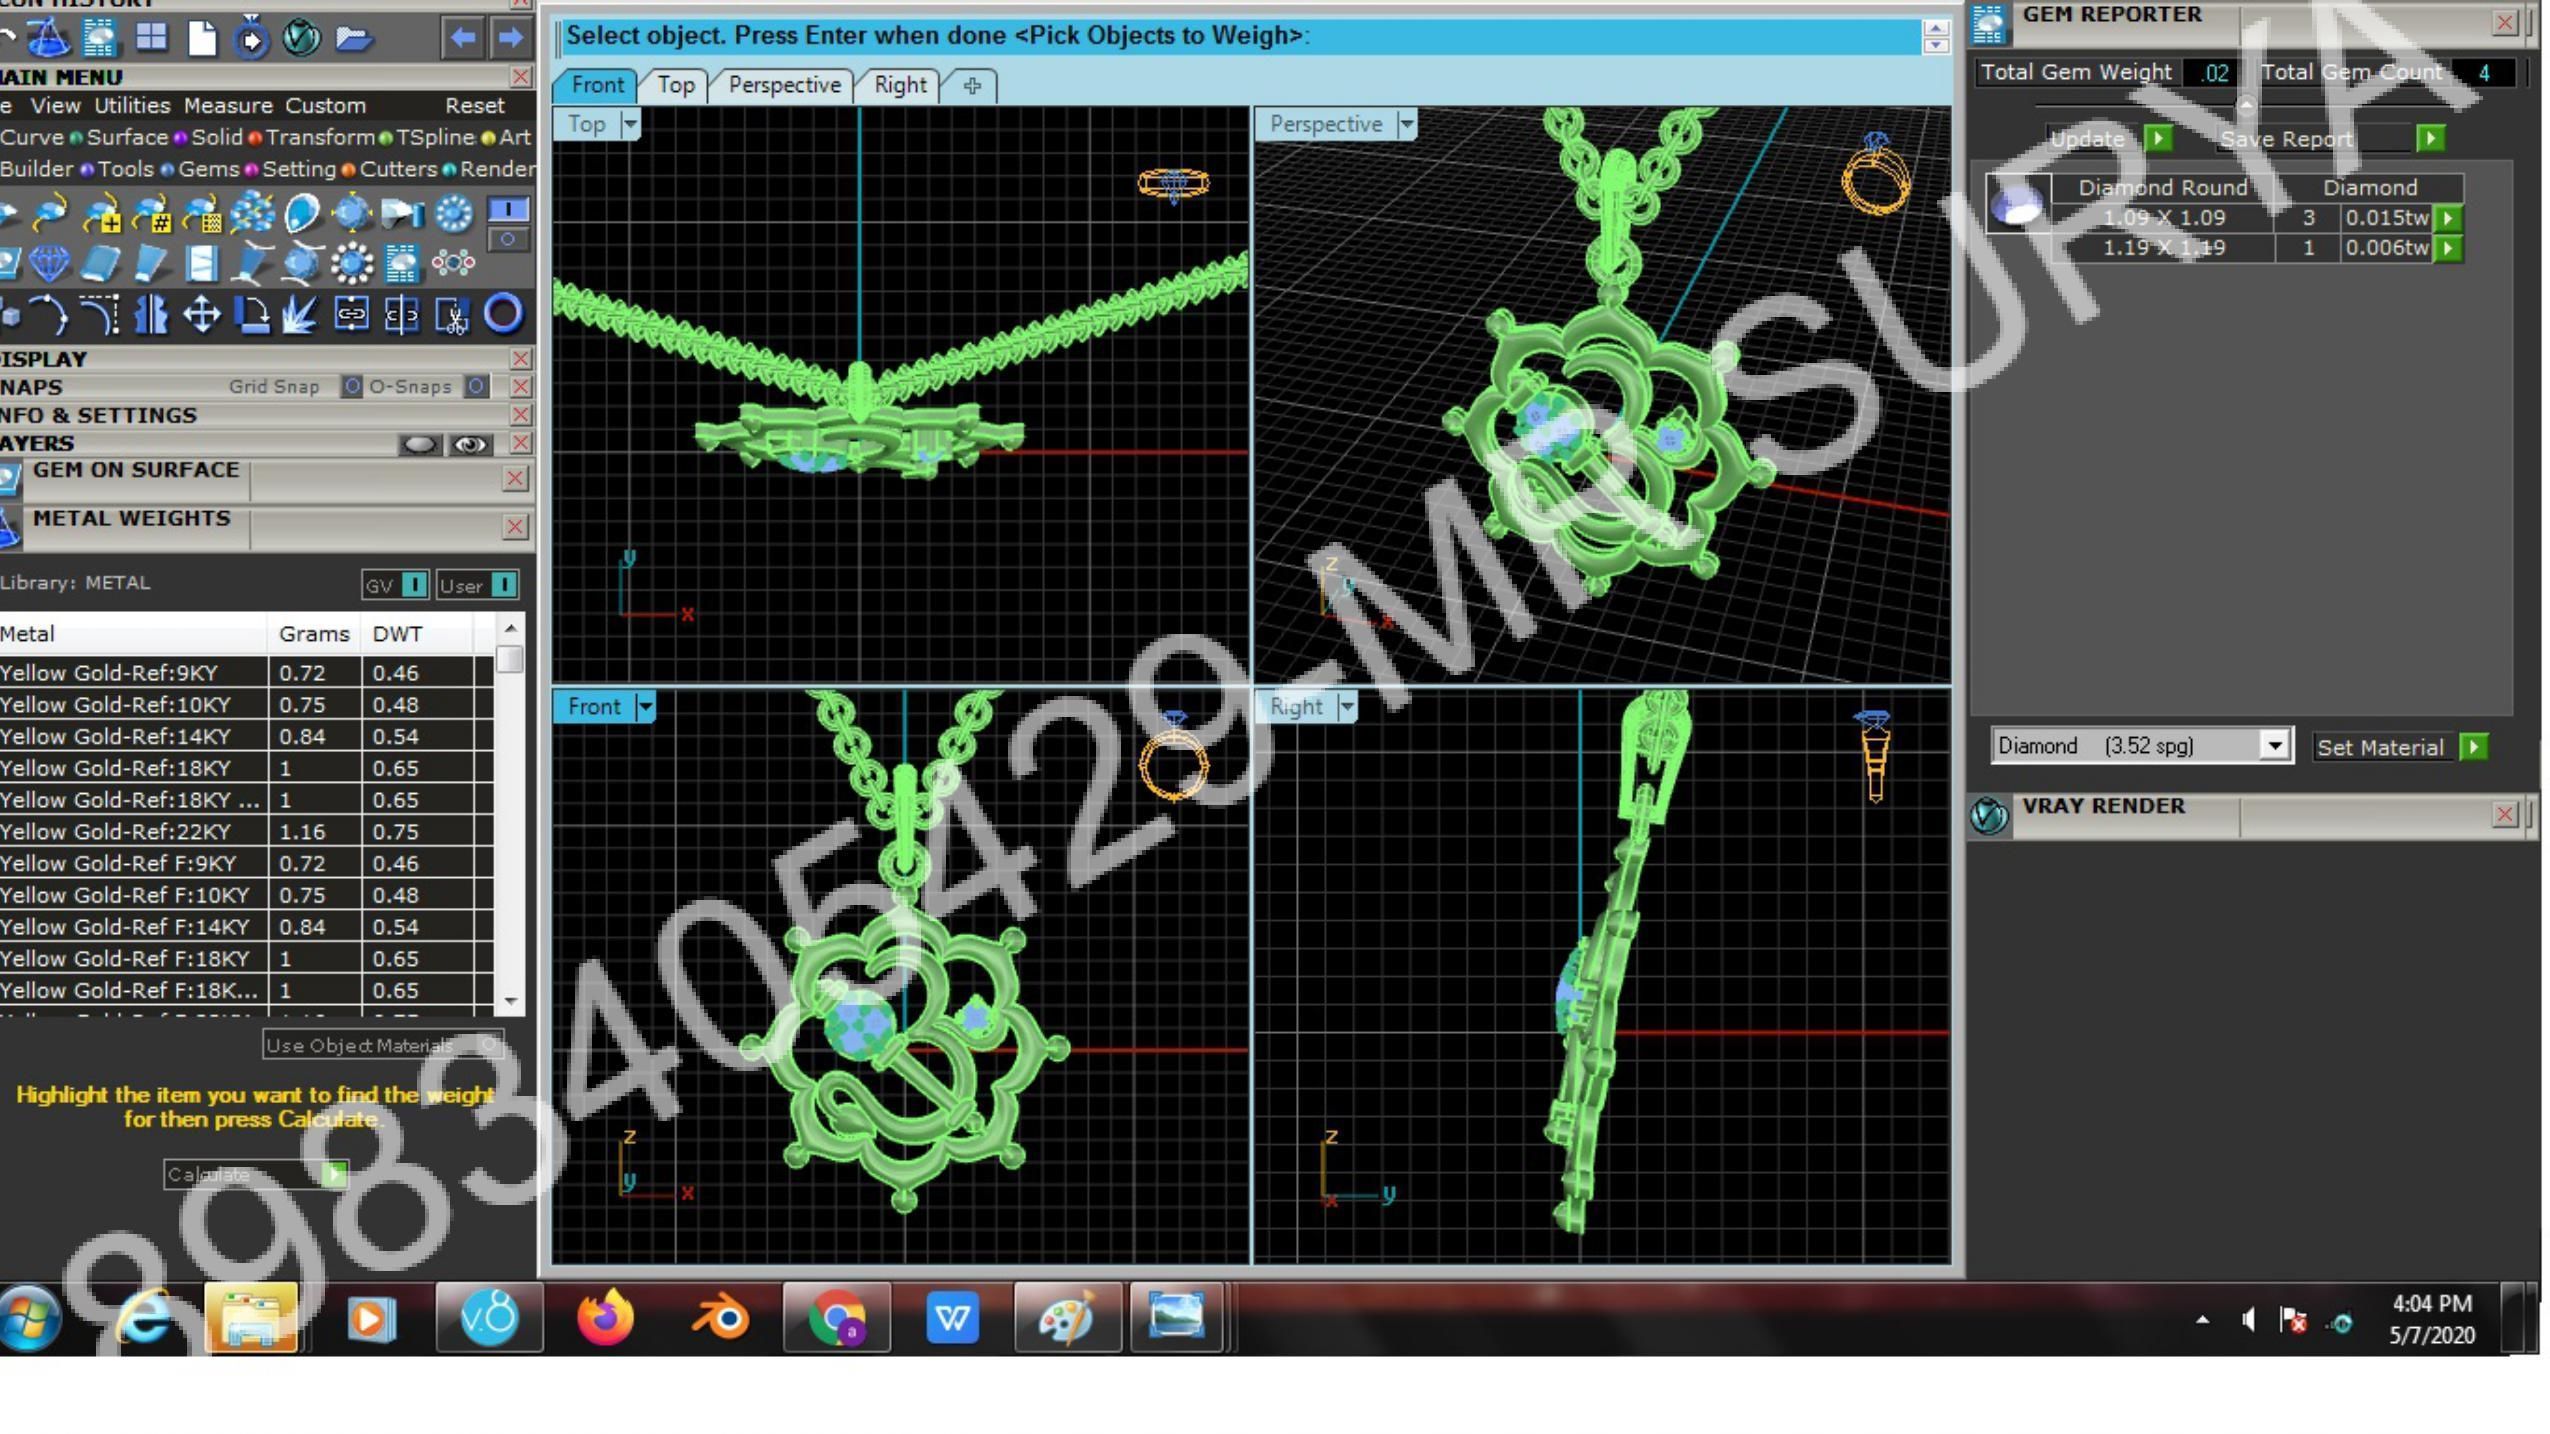Toggle the layers shaded oval icon
2550x1434 pixels.
(x=419, y=444)
